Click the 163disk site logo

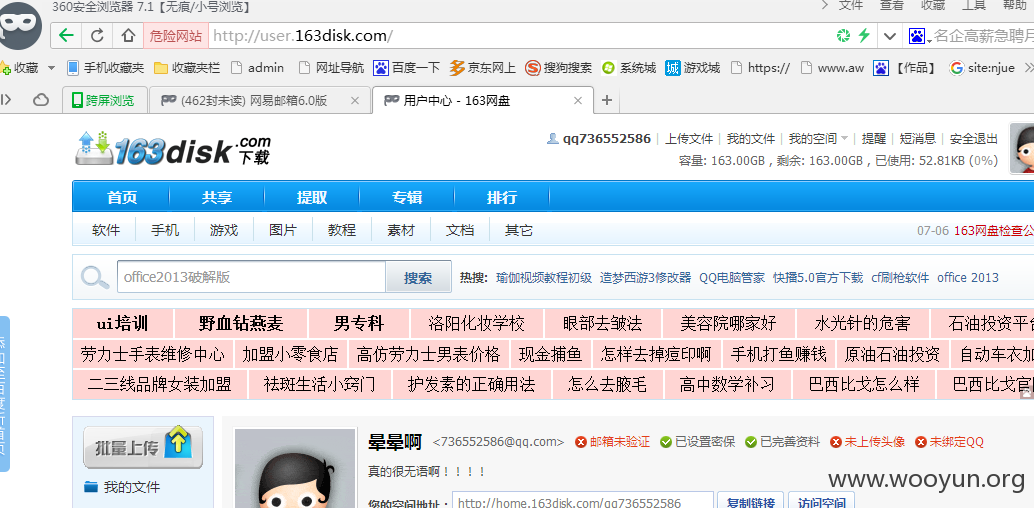[x=173, y=149]
